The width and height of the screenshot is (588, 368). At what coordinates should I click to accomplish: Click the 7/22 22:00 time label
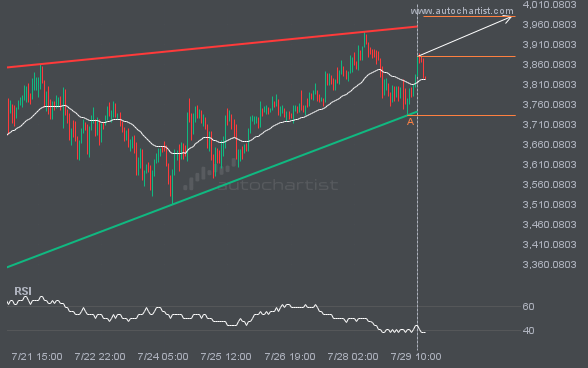pos(100,356)
